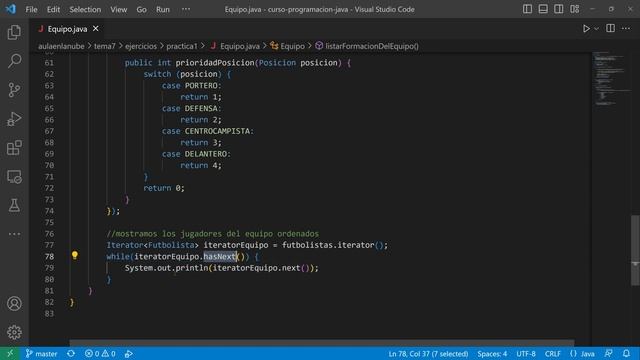Open the Go menu
Screen dimensions: 640x360
(x=141, y=9)
